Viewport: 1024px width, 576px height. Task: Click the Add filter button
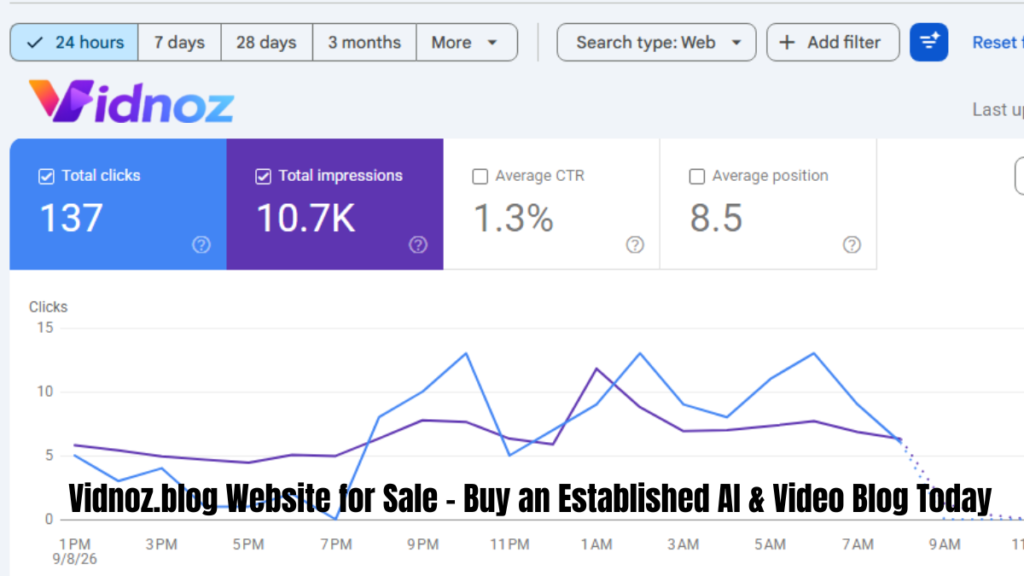[x=833, y=42]
